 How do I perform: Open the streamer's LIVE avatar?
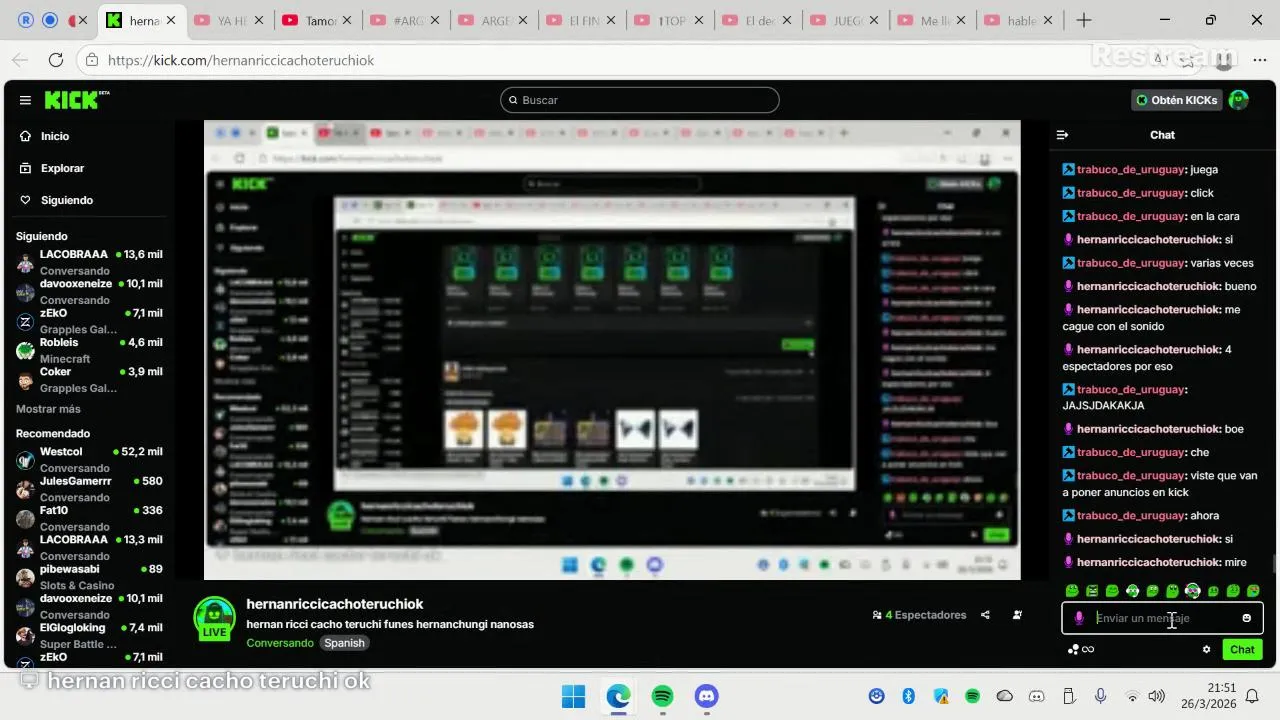(214, 618)
